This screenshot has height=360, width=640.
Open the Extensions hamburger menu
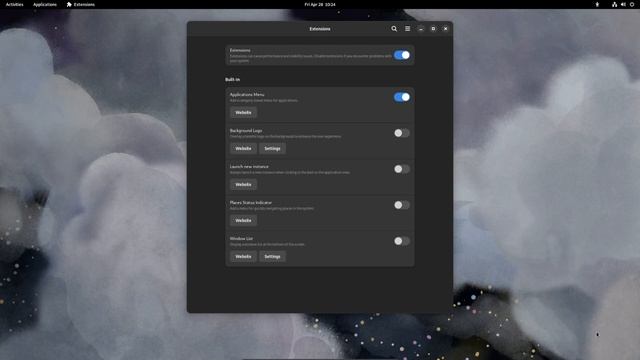coord(407,29)
